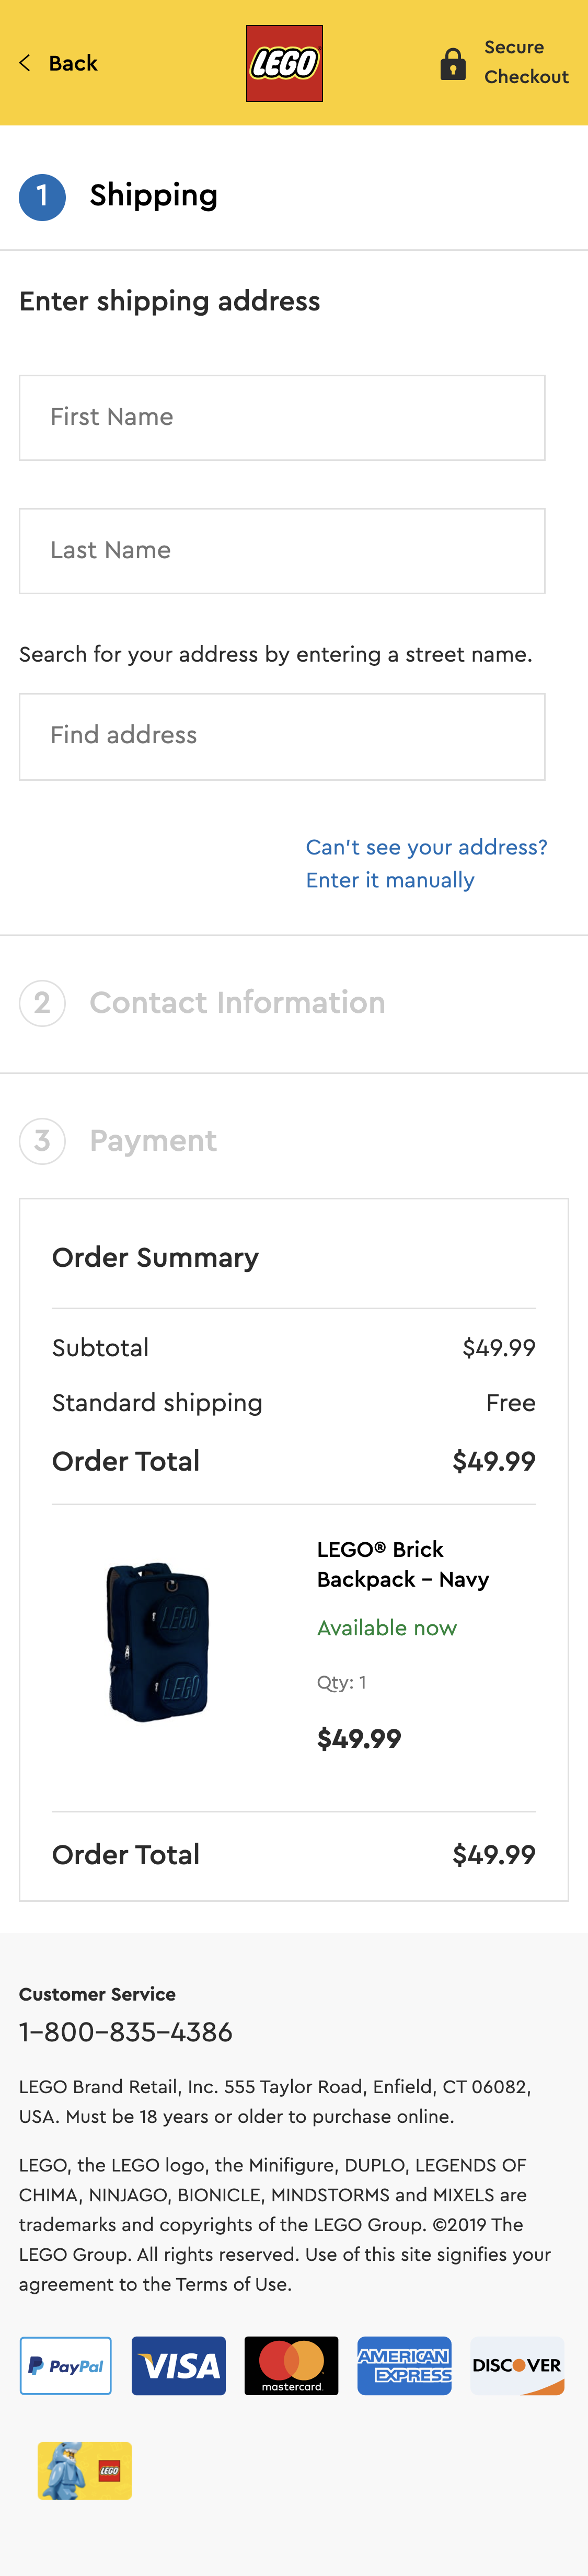Viewport: 588px width, 2576px height.
Task: Click the navy backpack product thumbnail
Action: (158, 1641)
